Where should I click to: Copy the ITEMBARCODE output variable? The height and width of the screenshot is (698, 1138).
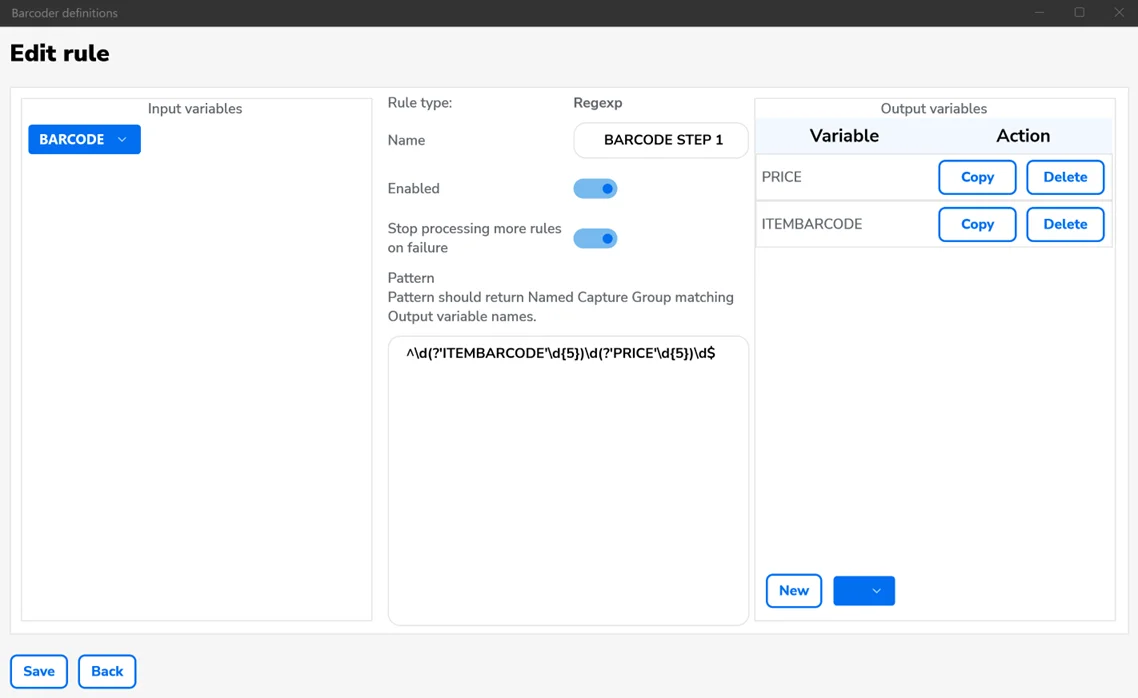977,224
